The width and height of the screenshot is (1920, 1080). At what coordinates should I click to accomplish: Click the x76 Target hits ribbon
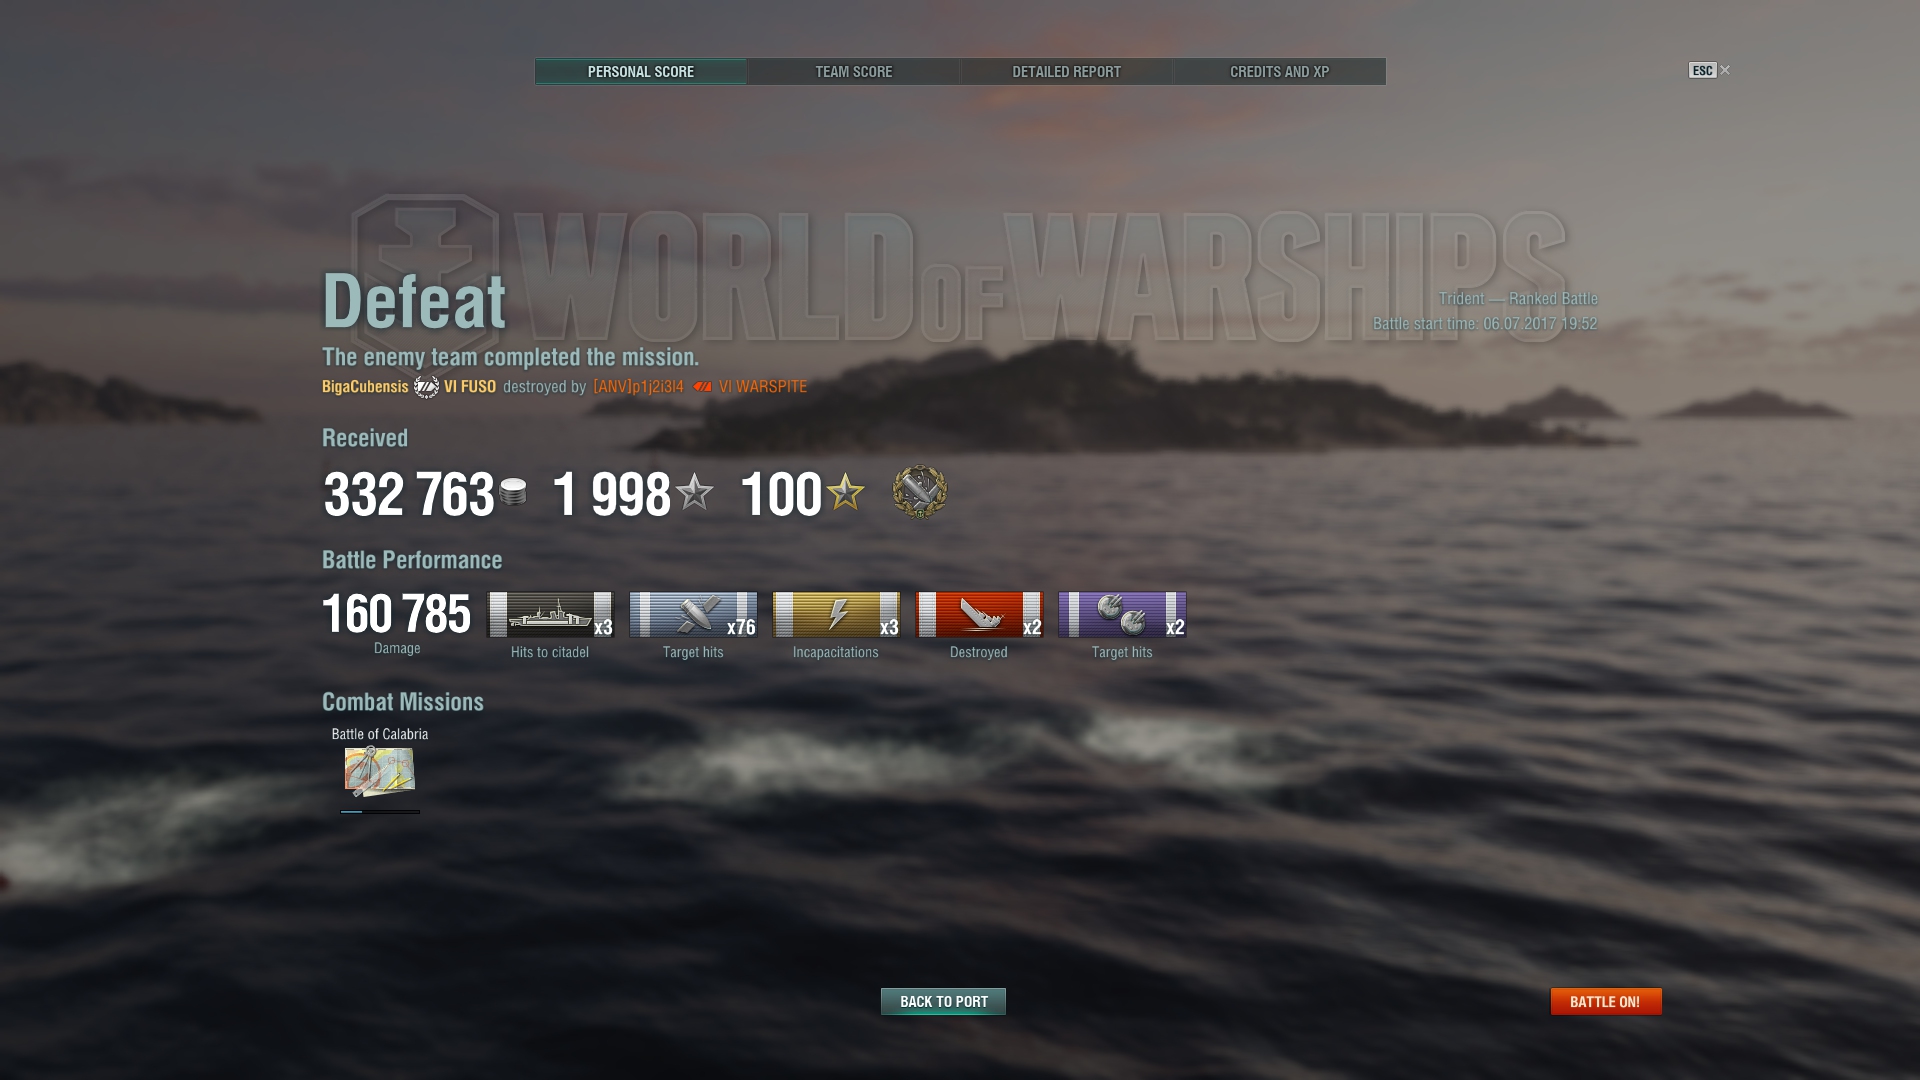pyautogui.click(x=693, y=614)
